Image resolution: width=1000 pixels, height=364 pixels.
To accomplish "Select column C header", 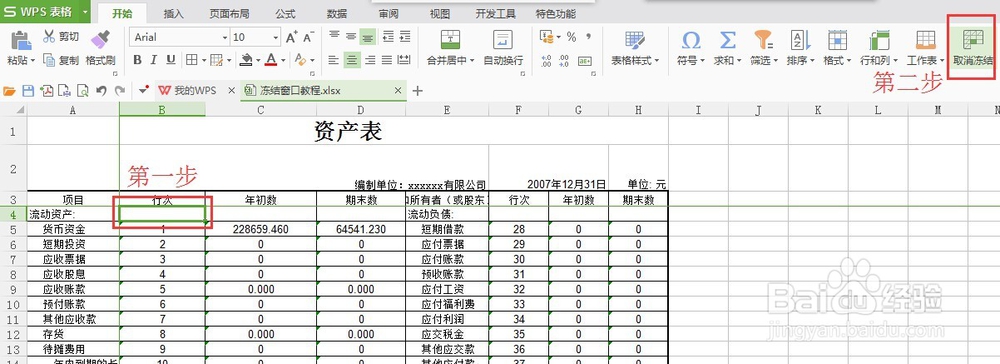I will click(261, 110).
